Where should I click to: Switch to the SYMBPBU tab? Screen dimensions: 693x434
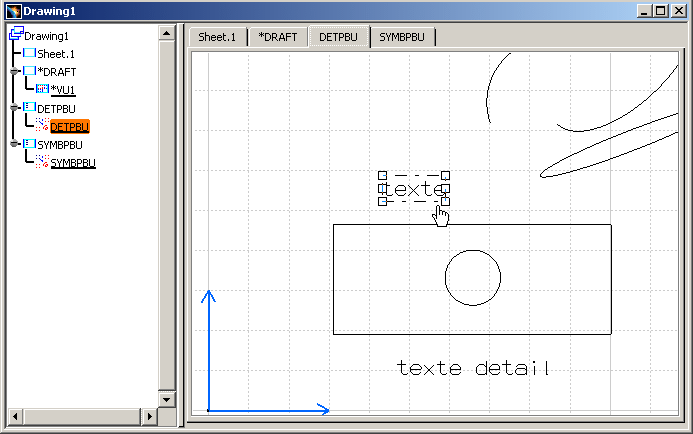click(x=401, y=37)
